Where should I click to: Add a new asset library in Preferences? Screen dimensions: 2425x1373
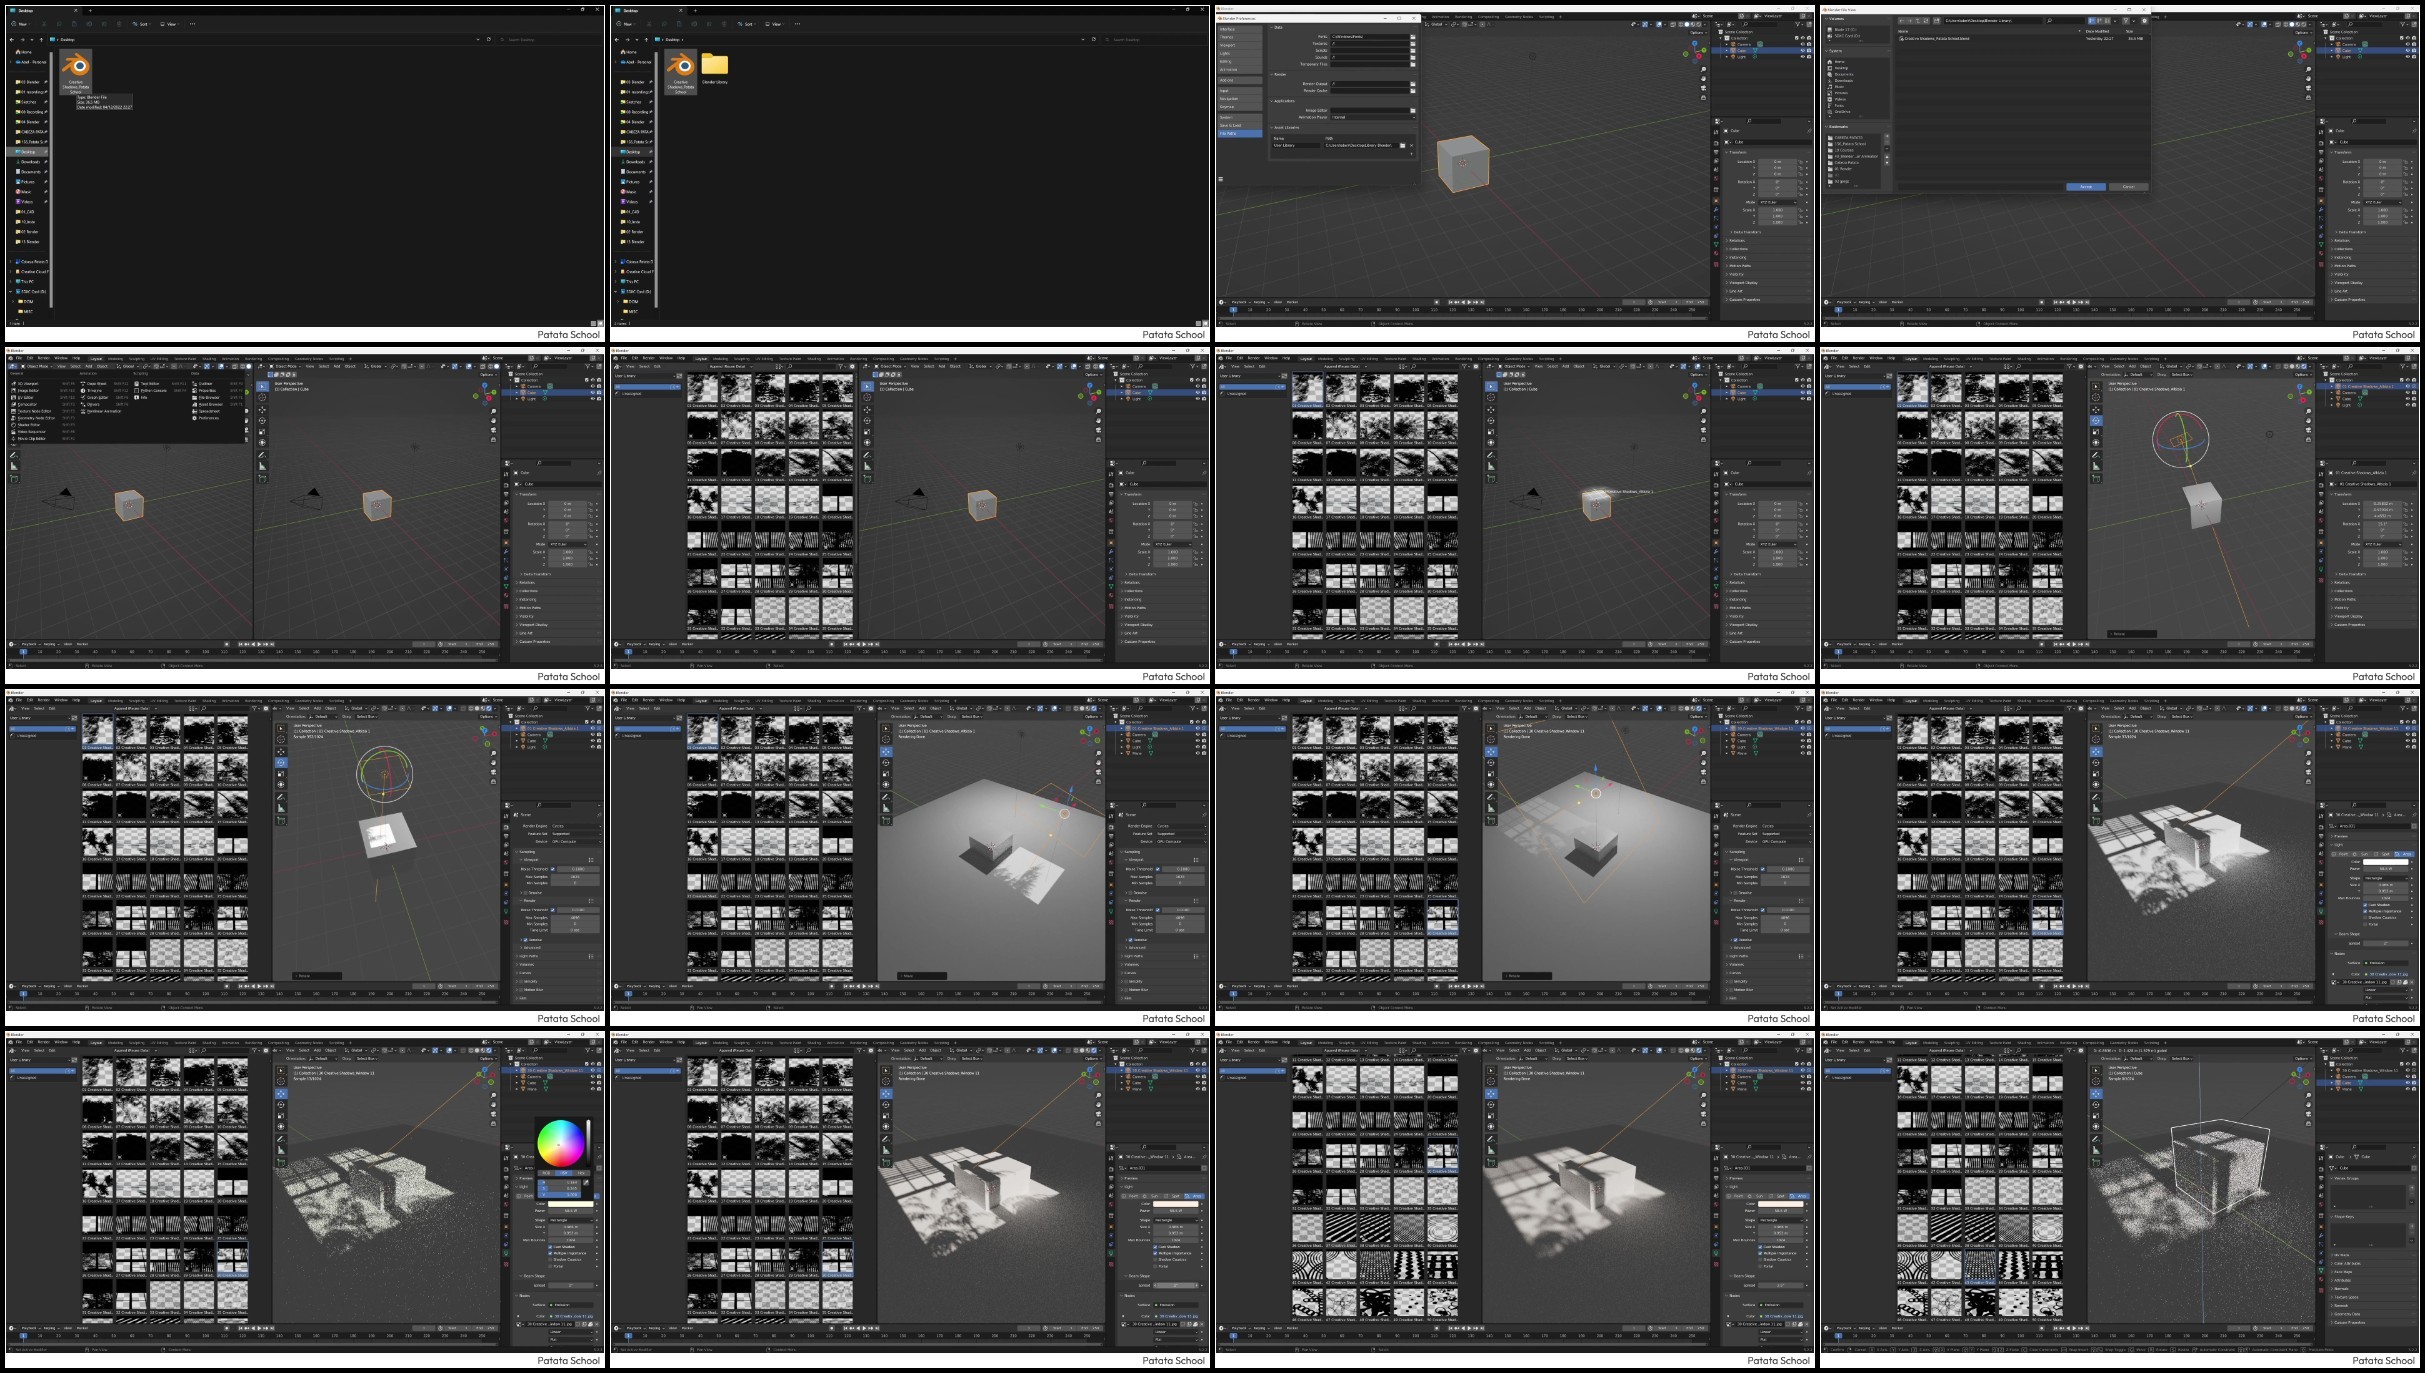click(x=1412, y=154)
